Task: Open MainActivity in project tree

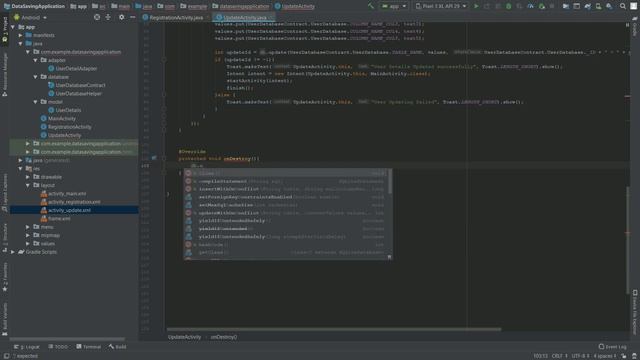Action: coord(61,118)
